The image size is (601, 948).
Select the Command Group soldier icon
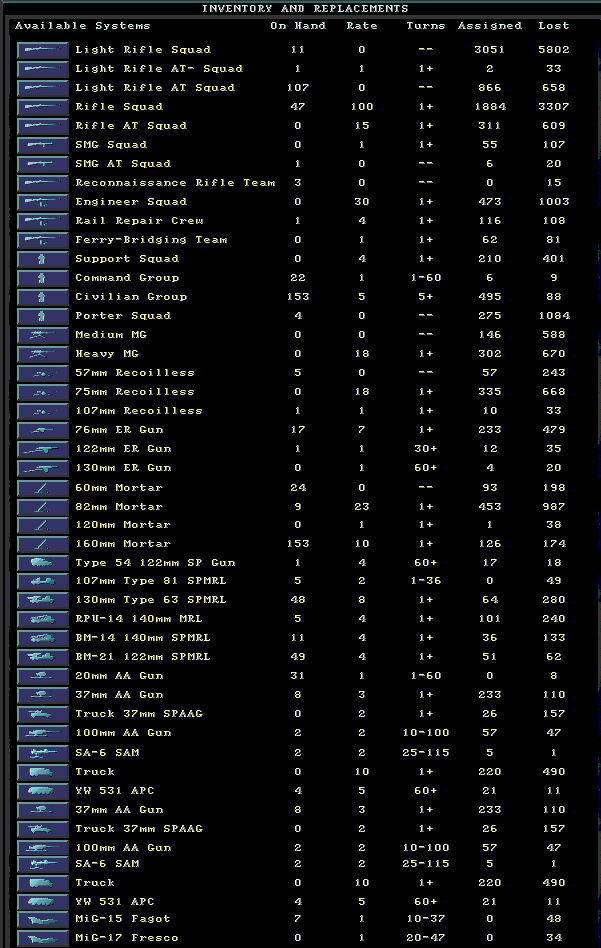pyautogui.click(x=42, y=278)
